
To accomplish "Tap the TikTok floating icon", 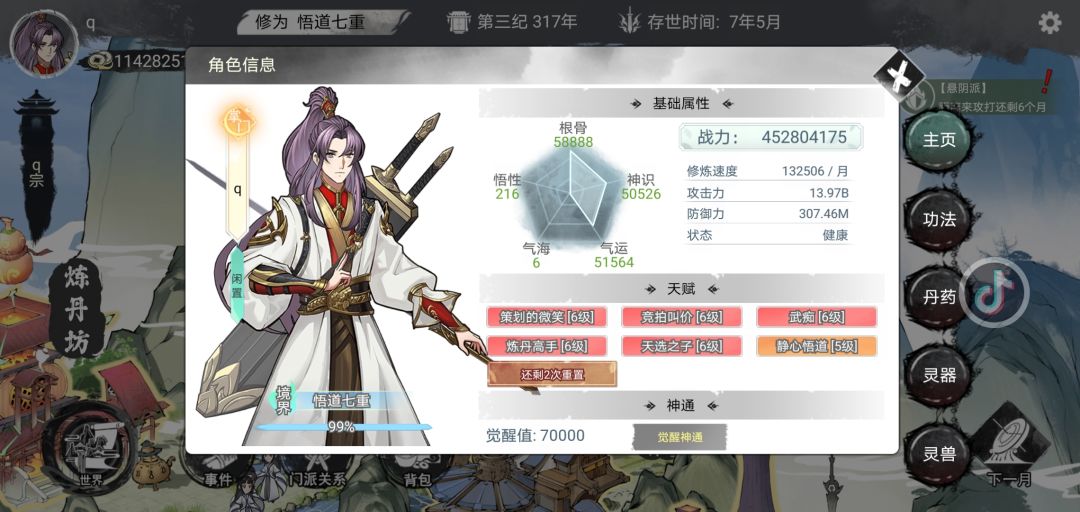I will [x=994, y=293].
